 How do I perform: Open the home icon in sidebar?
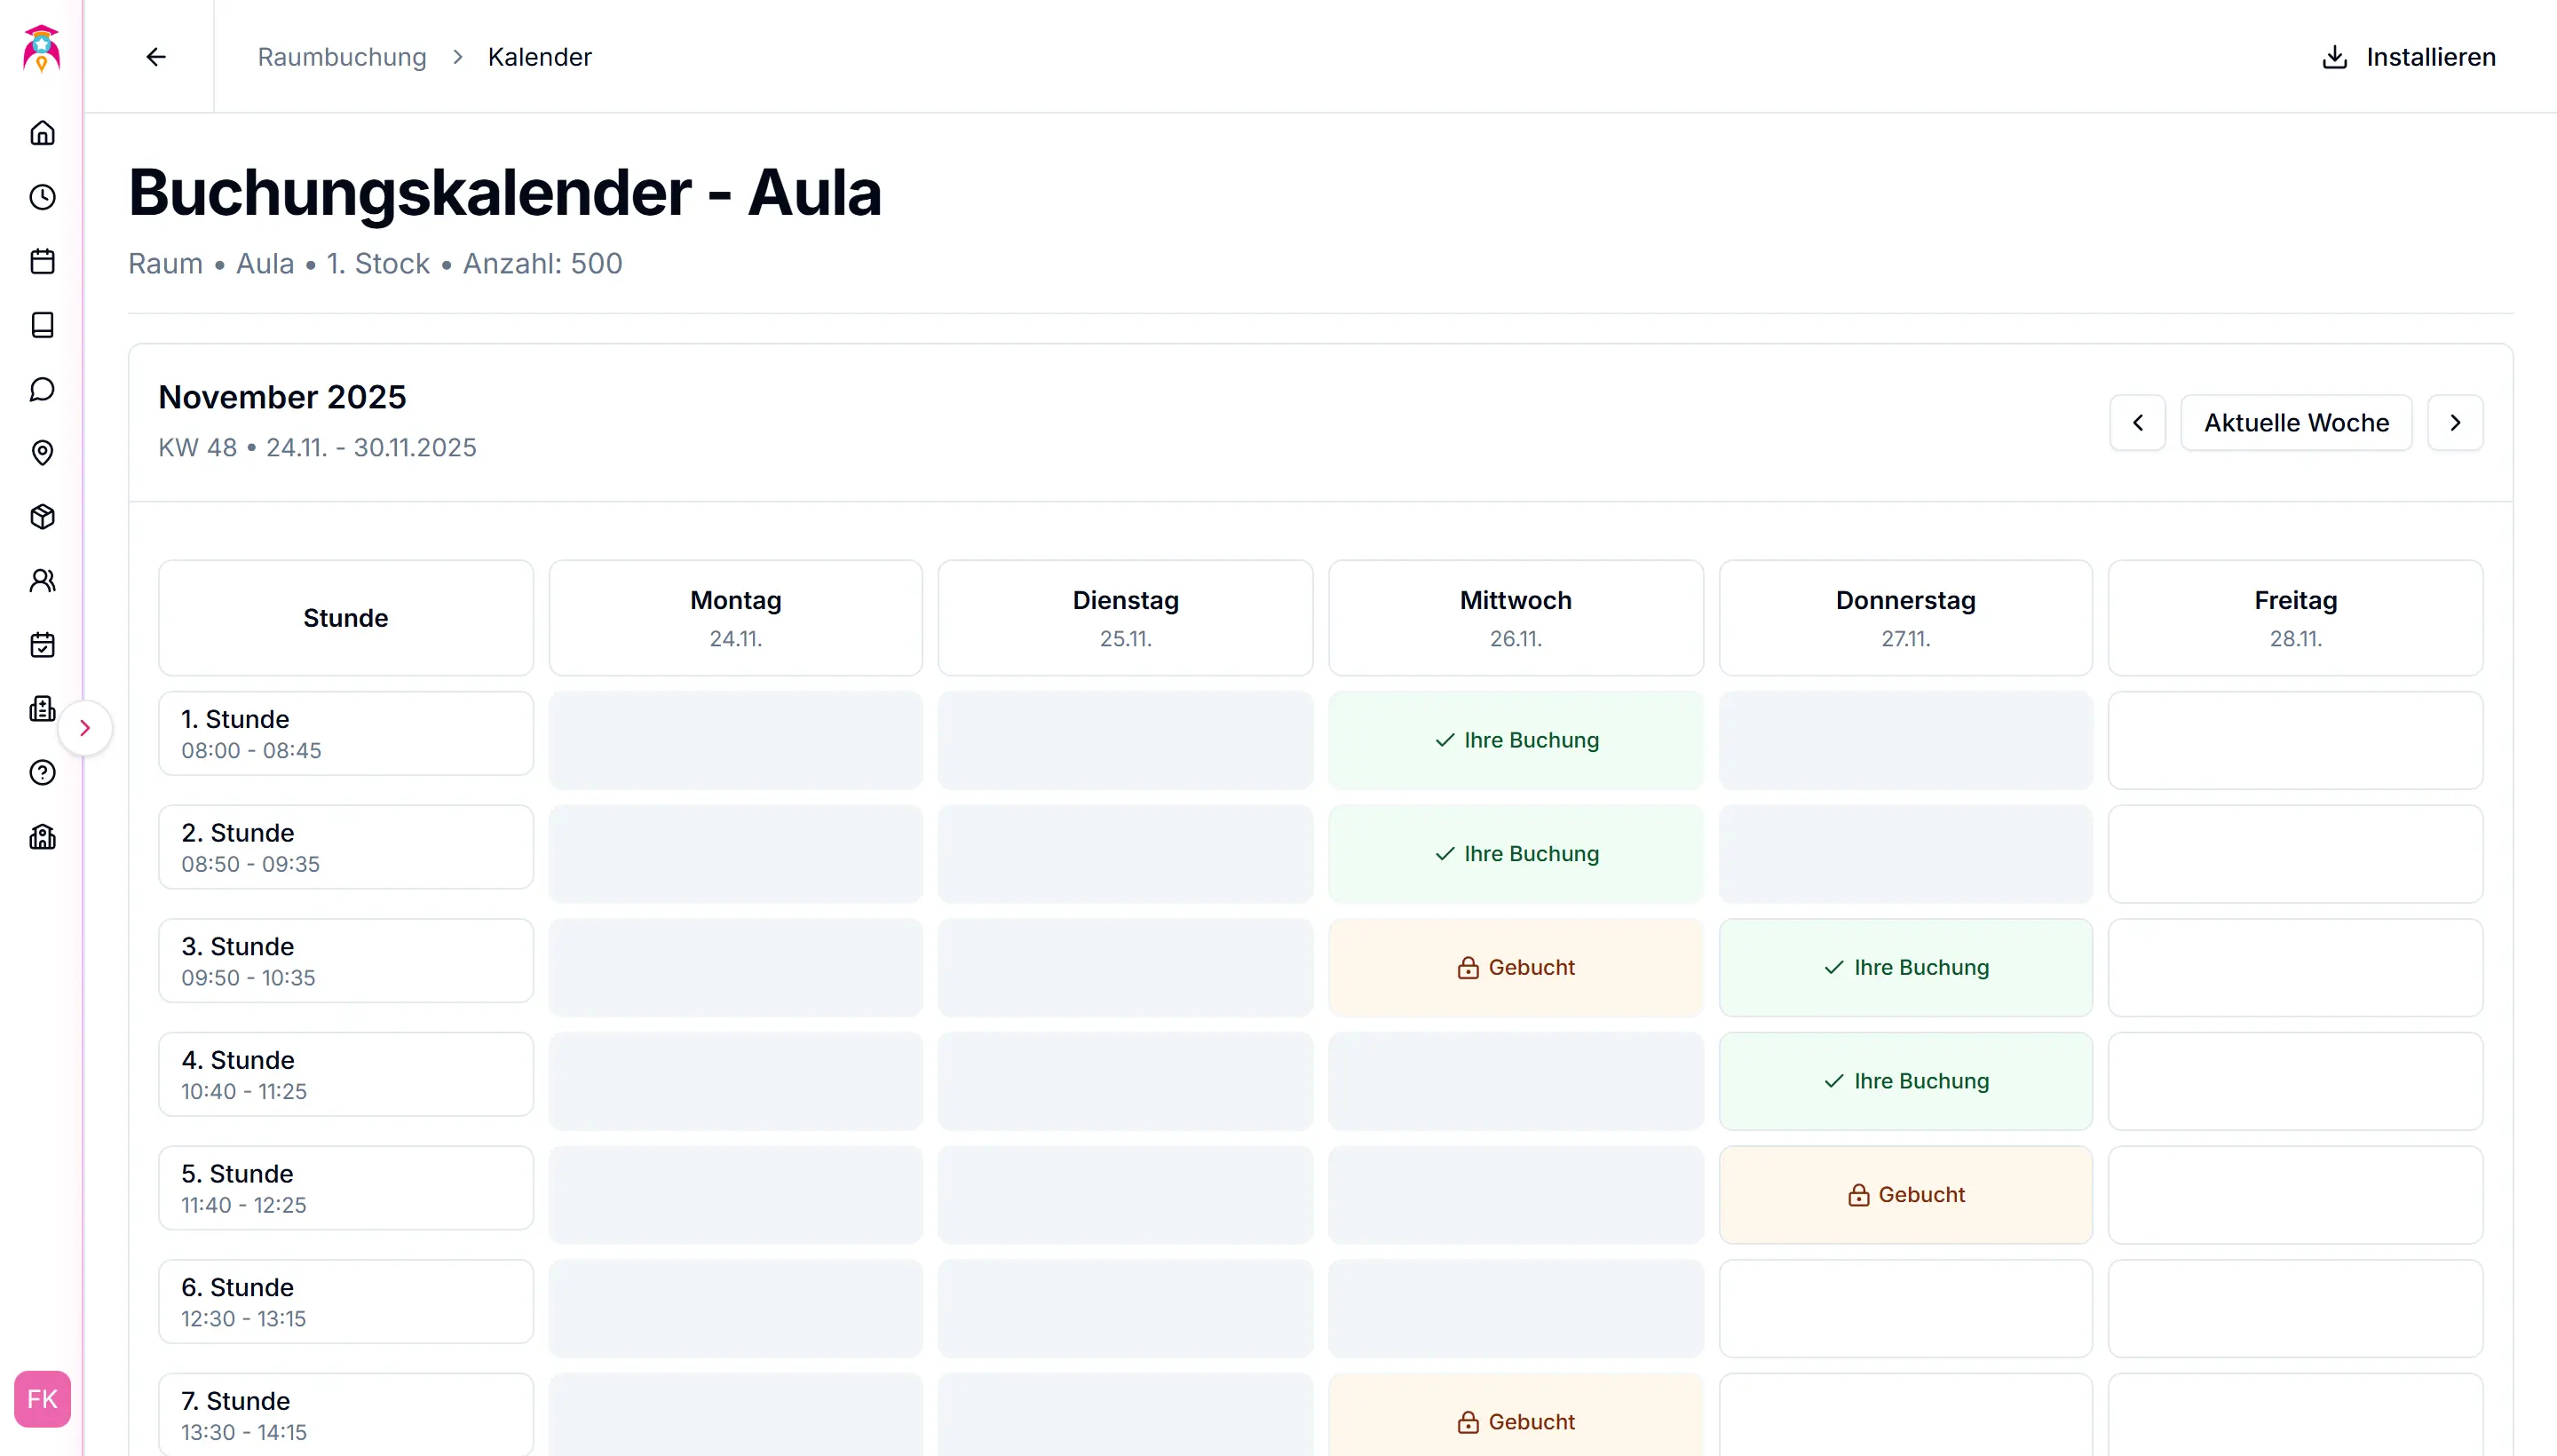click(x=42, y=133)
